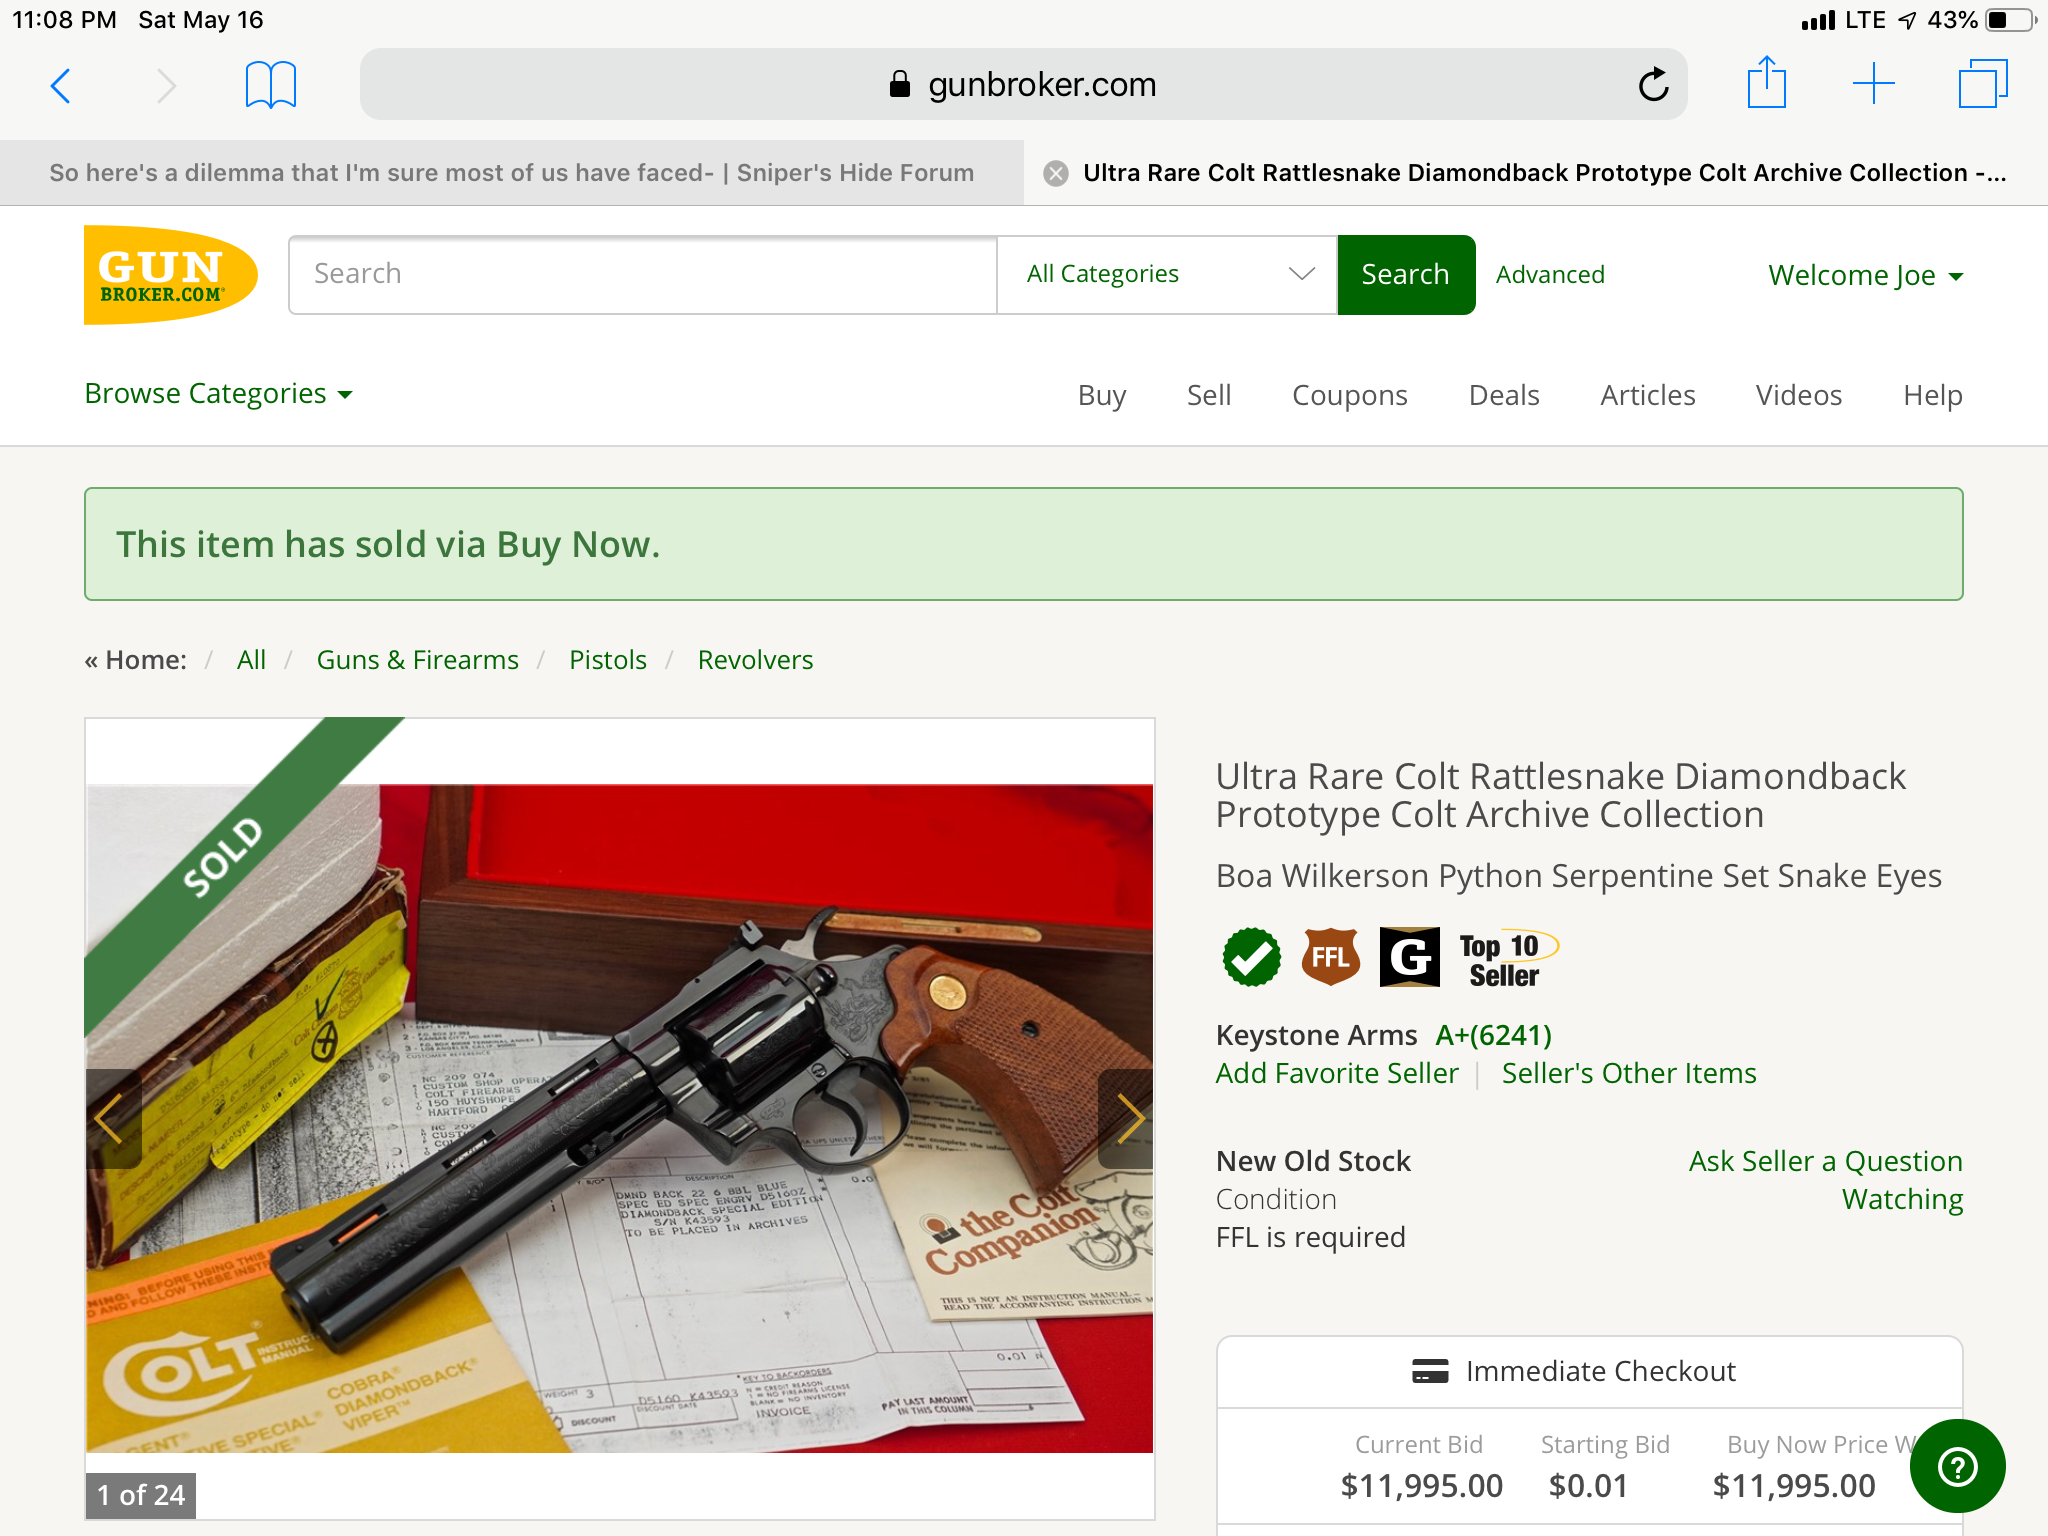Click the Watching link
2048x1536 pixels.
[1902, 1199]
